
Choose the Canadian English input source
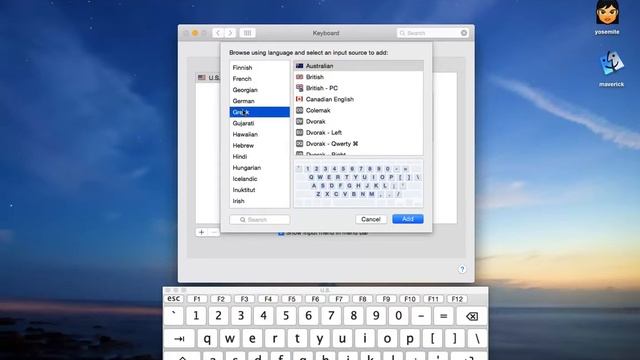pos(358,99)
